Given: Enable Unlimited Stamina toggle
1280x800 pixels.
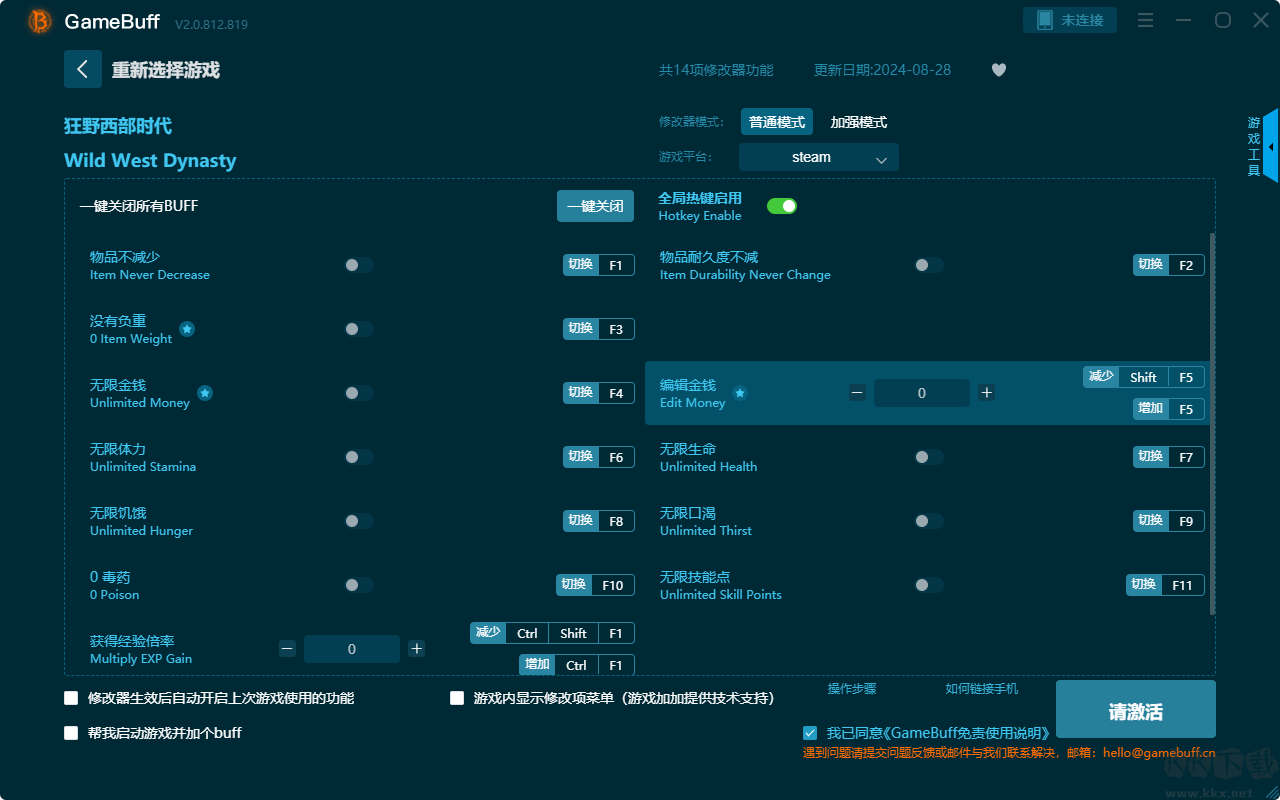Looking at the screenshot, I should (x=359, y=457).
